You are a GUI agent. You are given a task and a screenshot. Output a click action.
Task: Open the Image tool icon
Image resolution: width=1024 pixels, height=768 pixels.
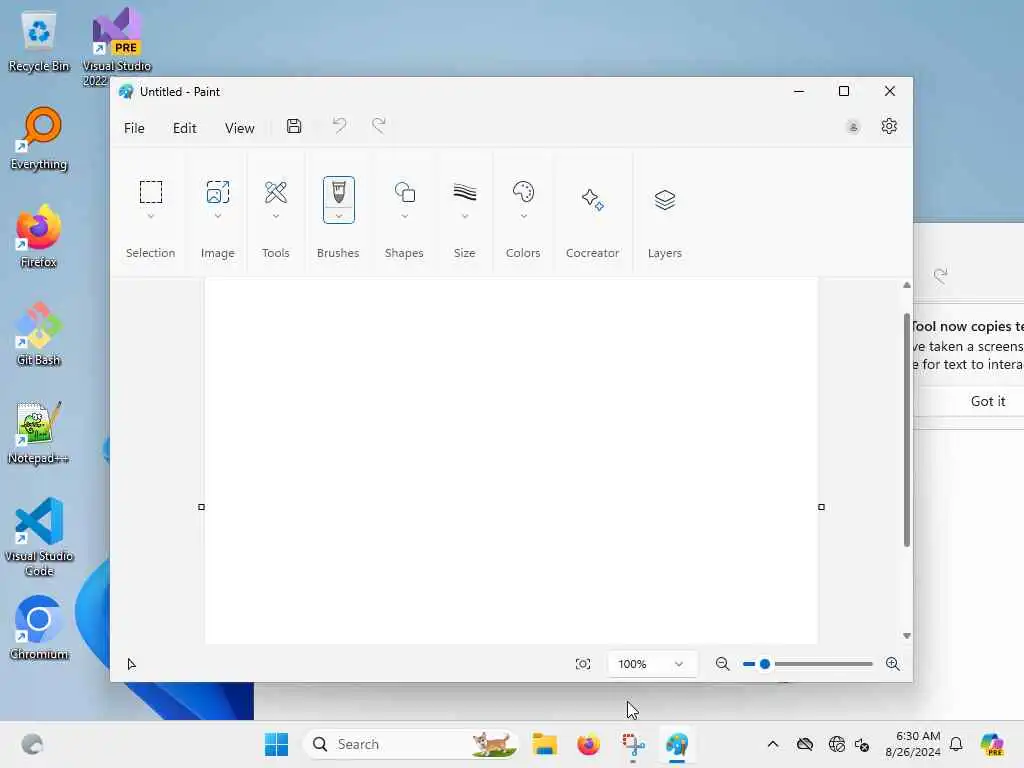217,192
